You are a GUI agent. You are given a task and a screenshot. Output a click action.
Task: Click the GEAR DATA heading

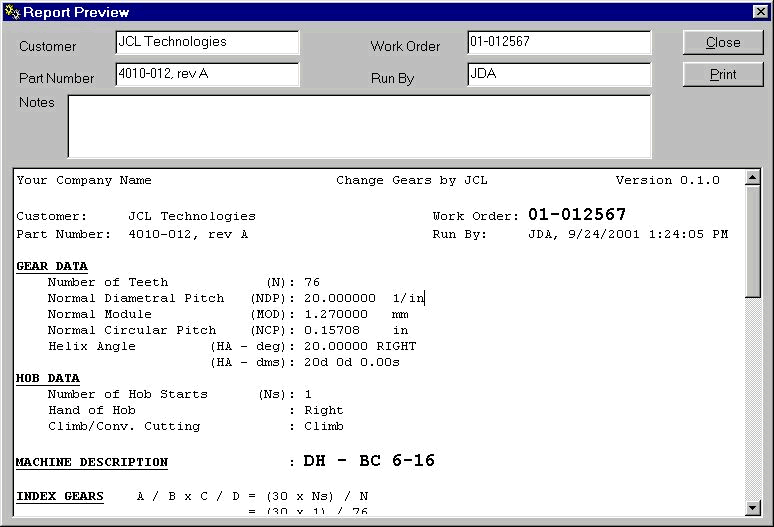coord(52,266)
